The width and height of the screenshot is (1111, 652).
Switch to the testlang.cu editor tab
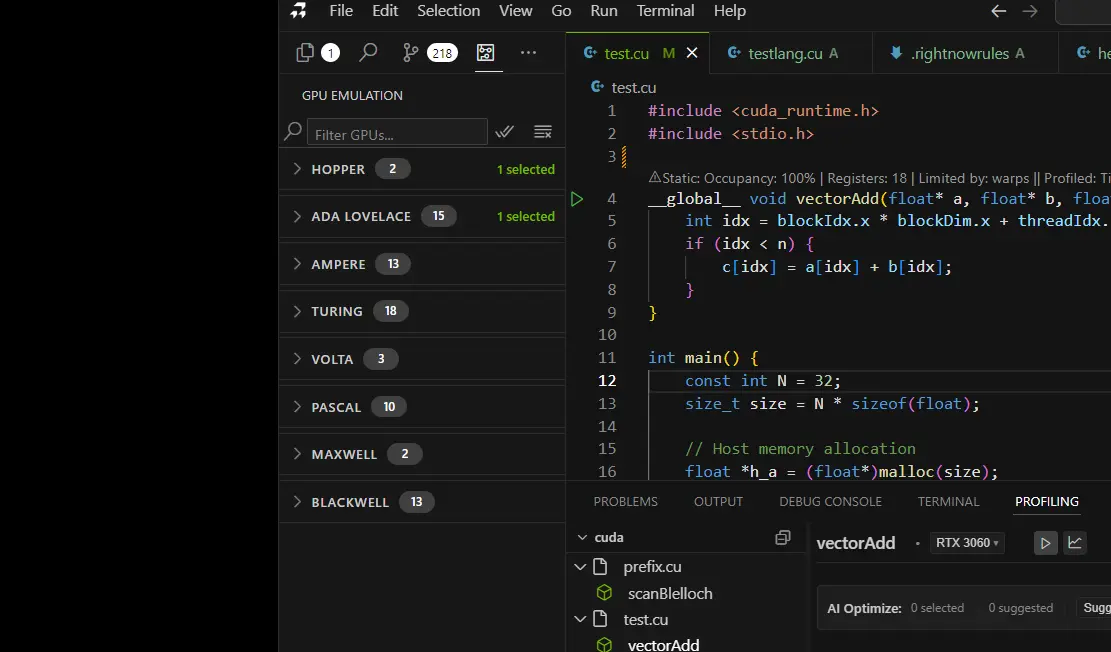pos(784,53)
